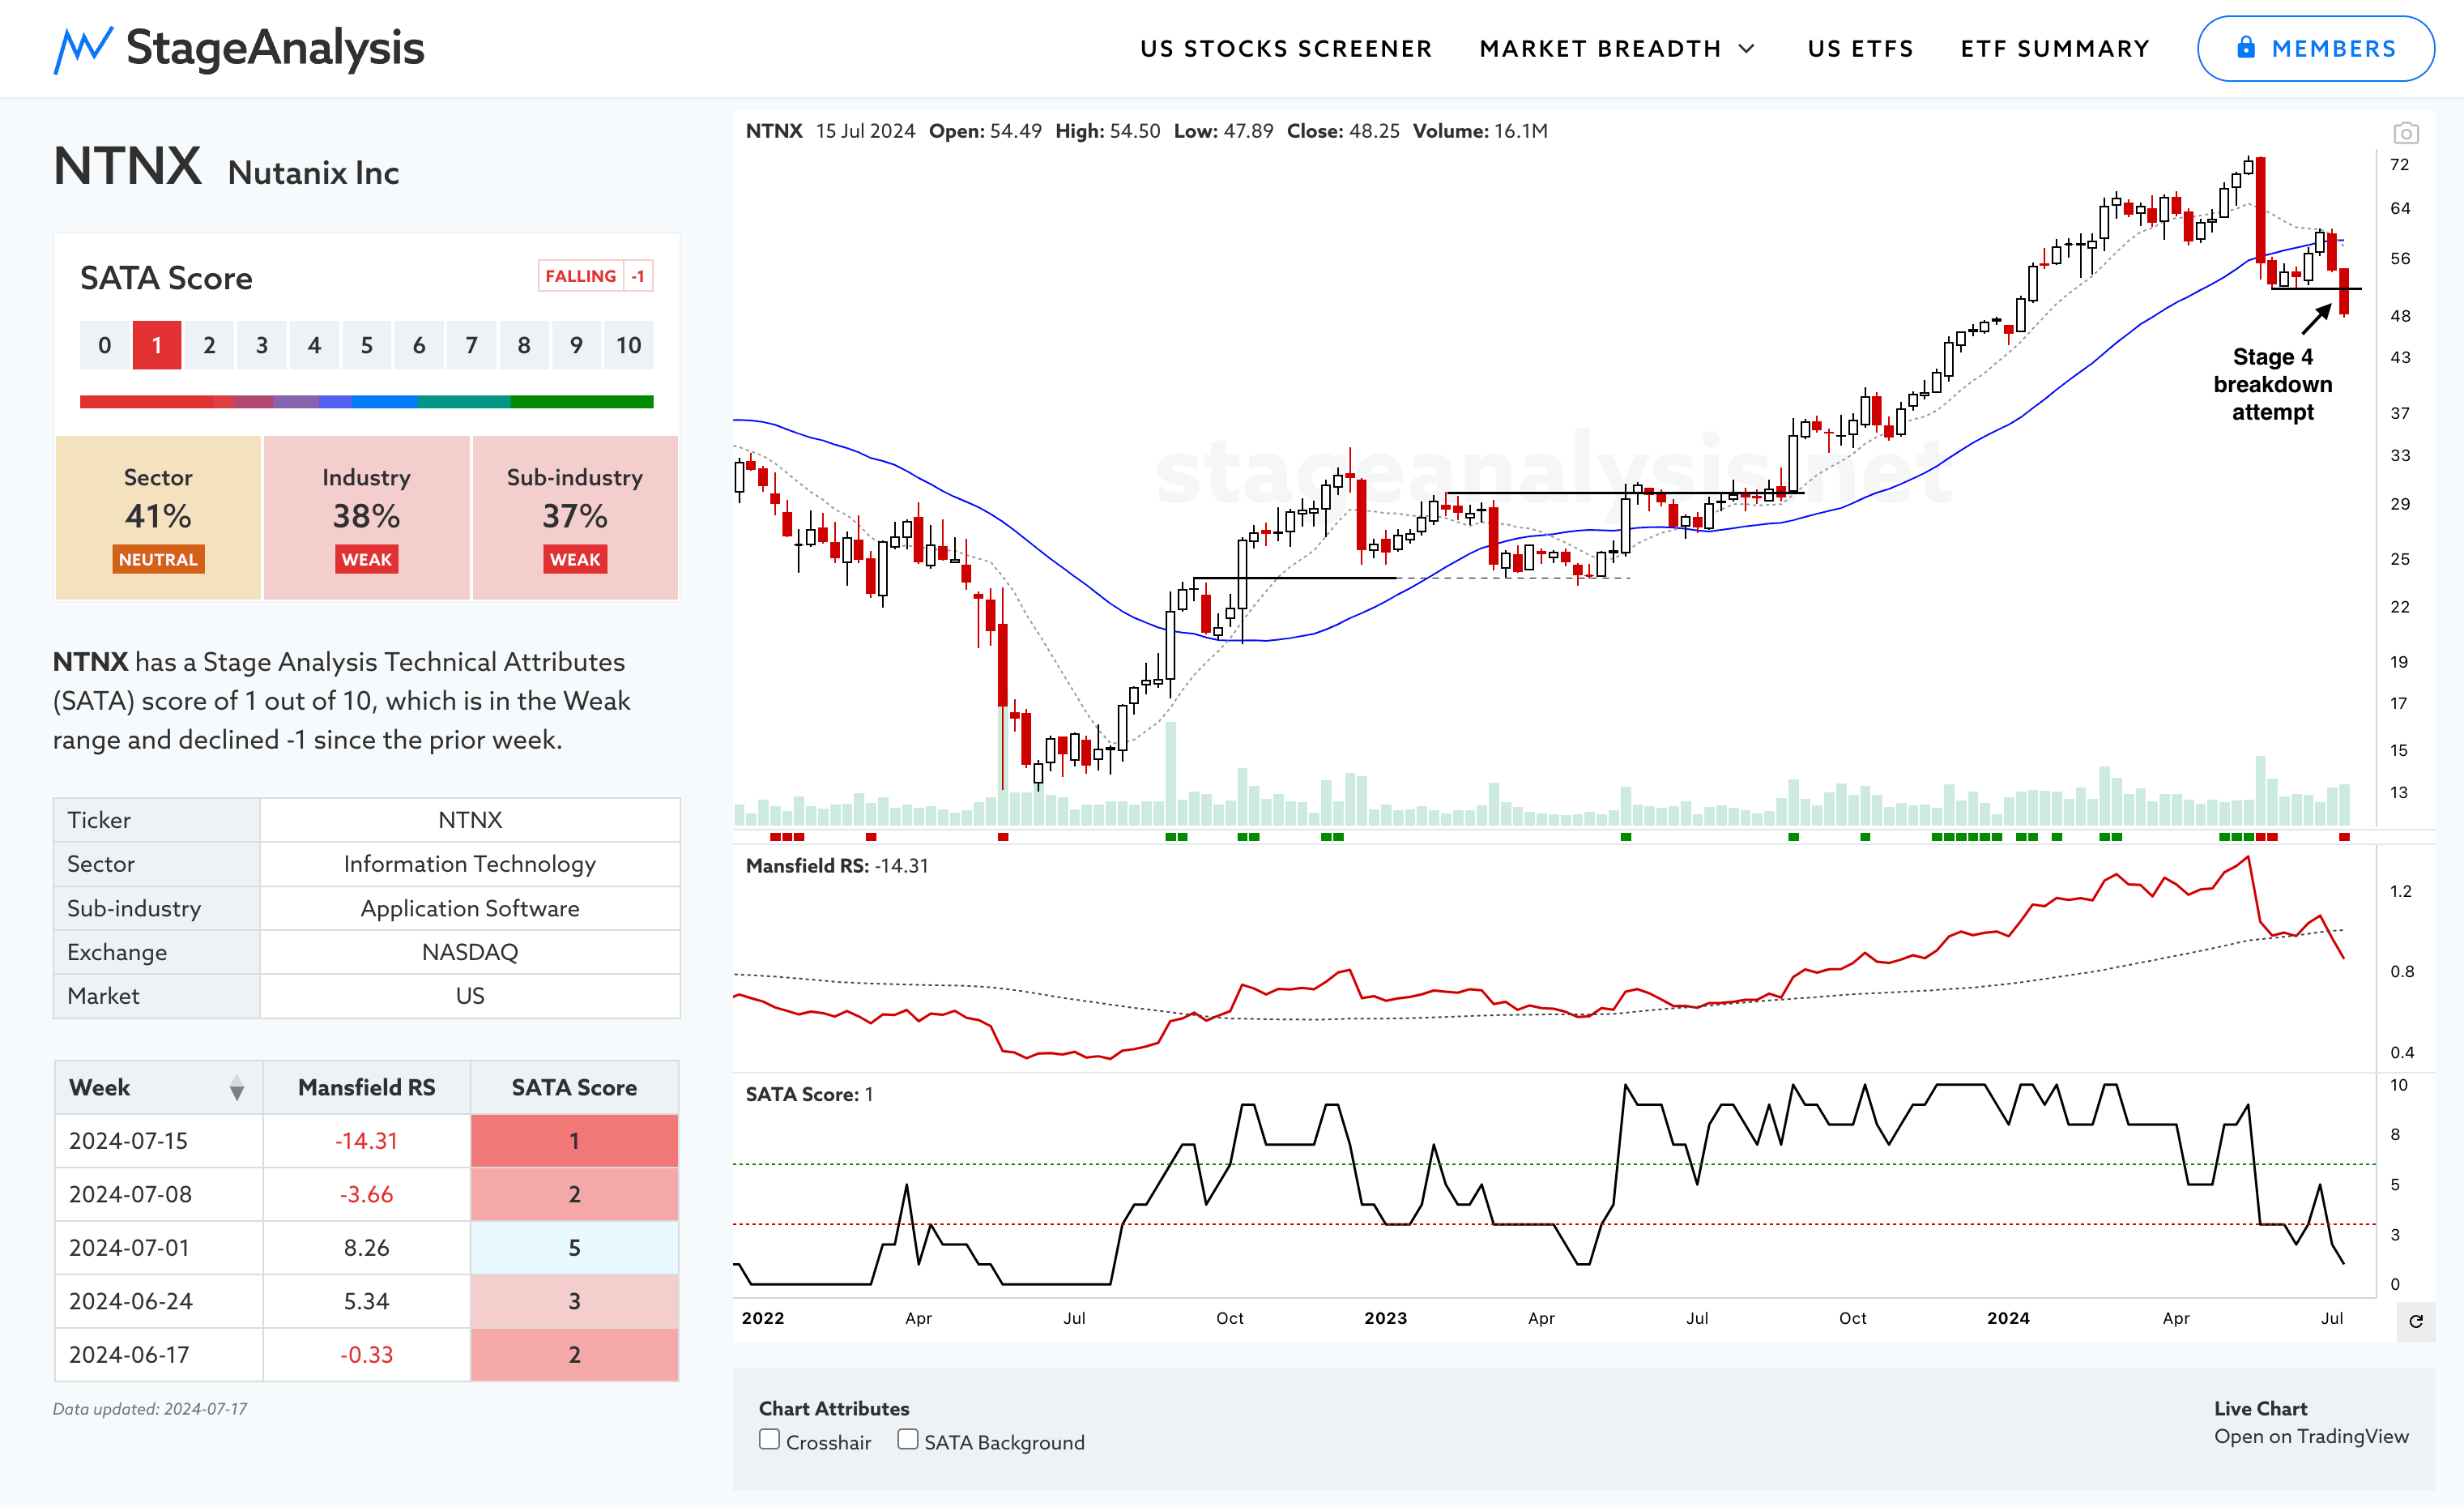Enable the SATA Background checkbox
This screenshot has width=2464, height=1507.
click(907, 1440)
